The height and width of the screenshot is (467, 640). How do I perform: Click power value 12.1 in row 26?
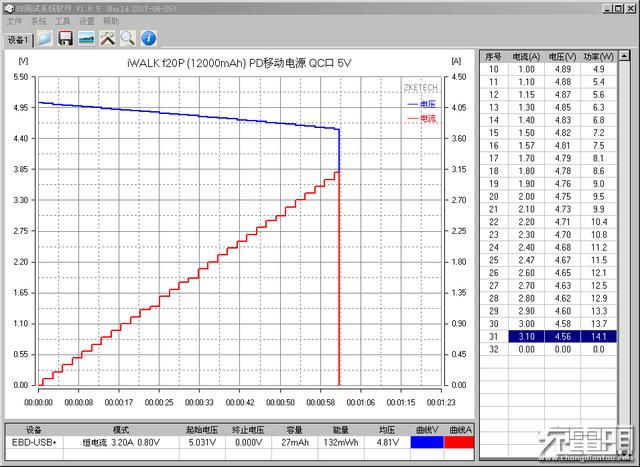point(598,273)
